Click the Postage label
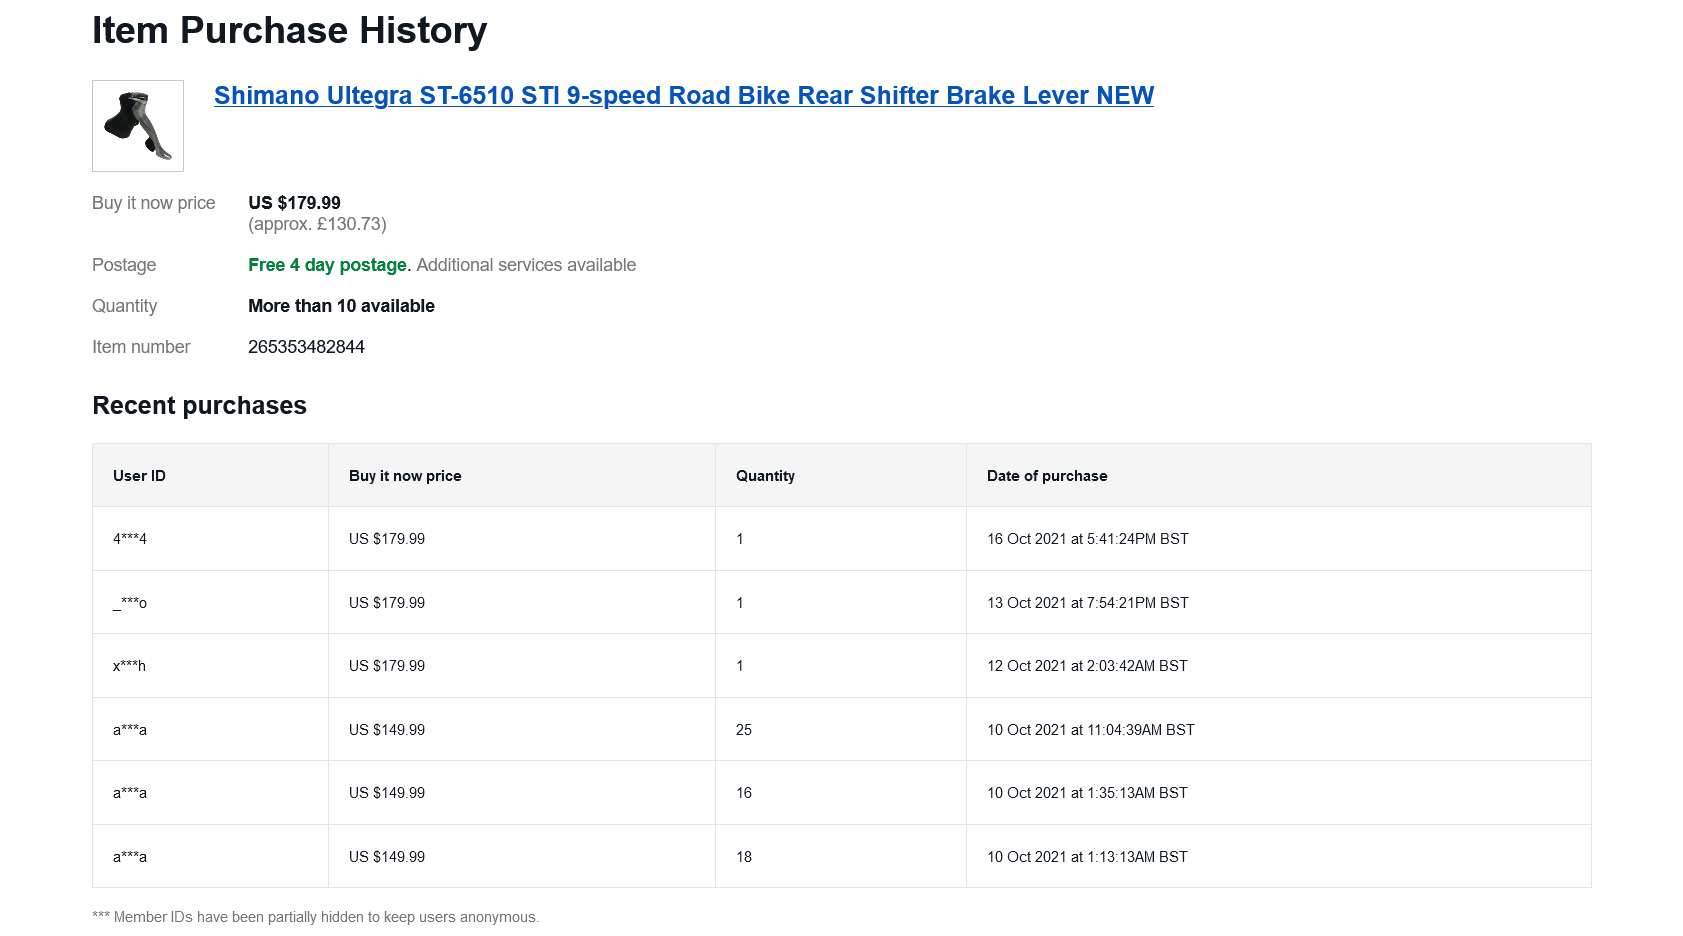Image resolution: width=1683 pixels, height=936 pixels. tap(124, 265)
